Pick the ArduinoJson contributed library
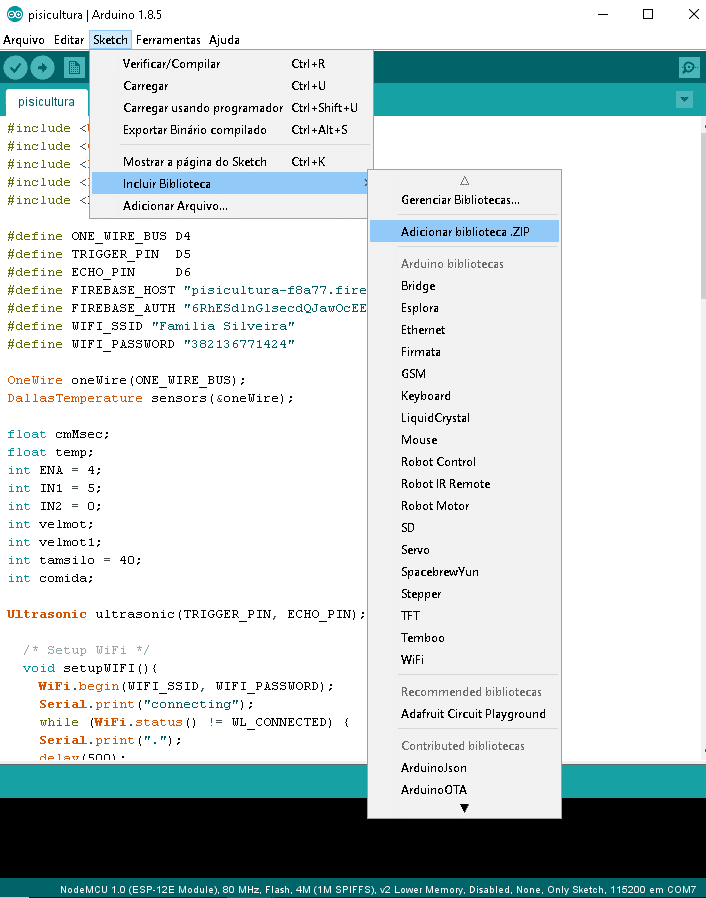706x898 pixels. [433, 768]
